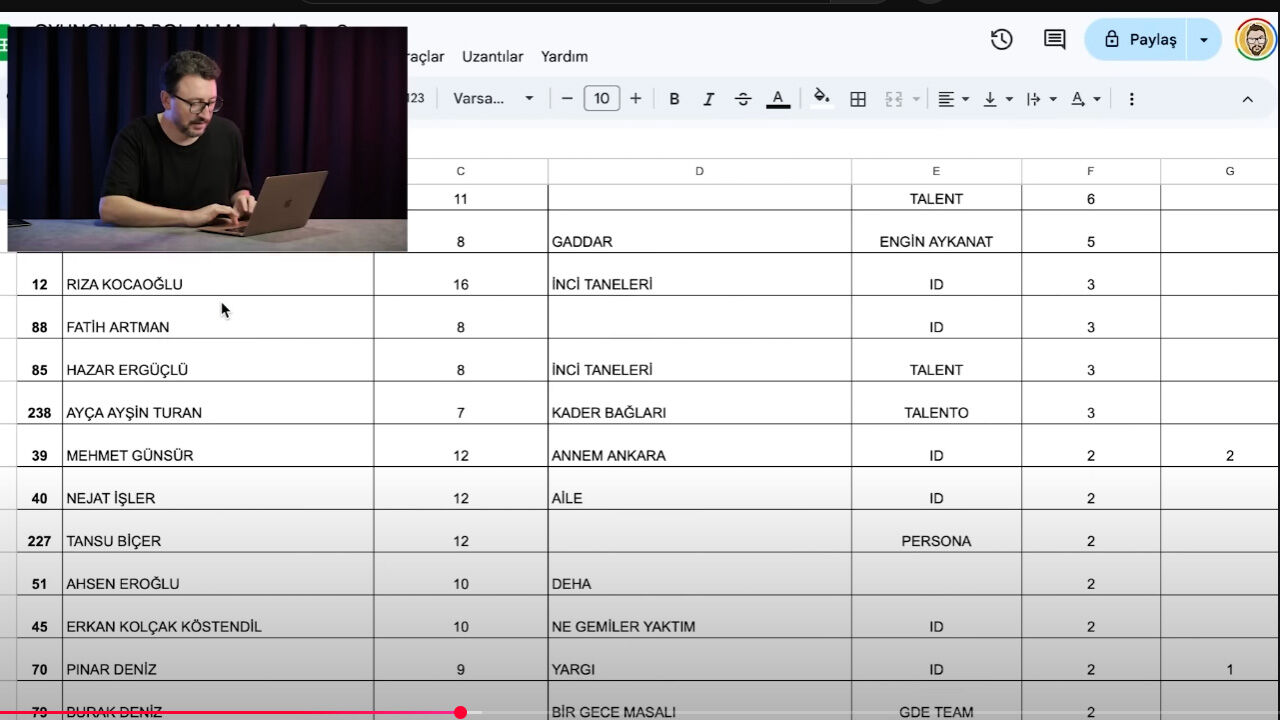Screen dimensions: 1280x720
Task: Toggle bold formatting
Action: pyautogui.click(x=674, y=99)
